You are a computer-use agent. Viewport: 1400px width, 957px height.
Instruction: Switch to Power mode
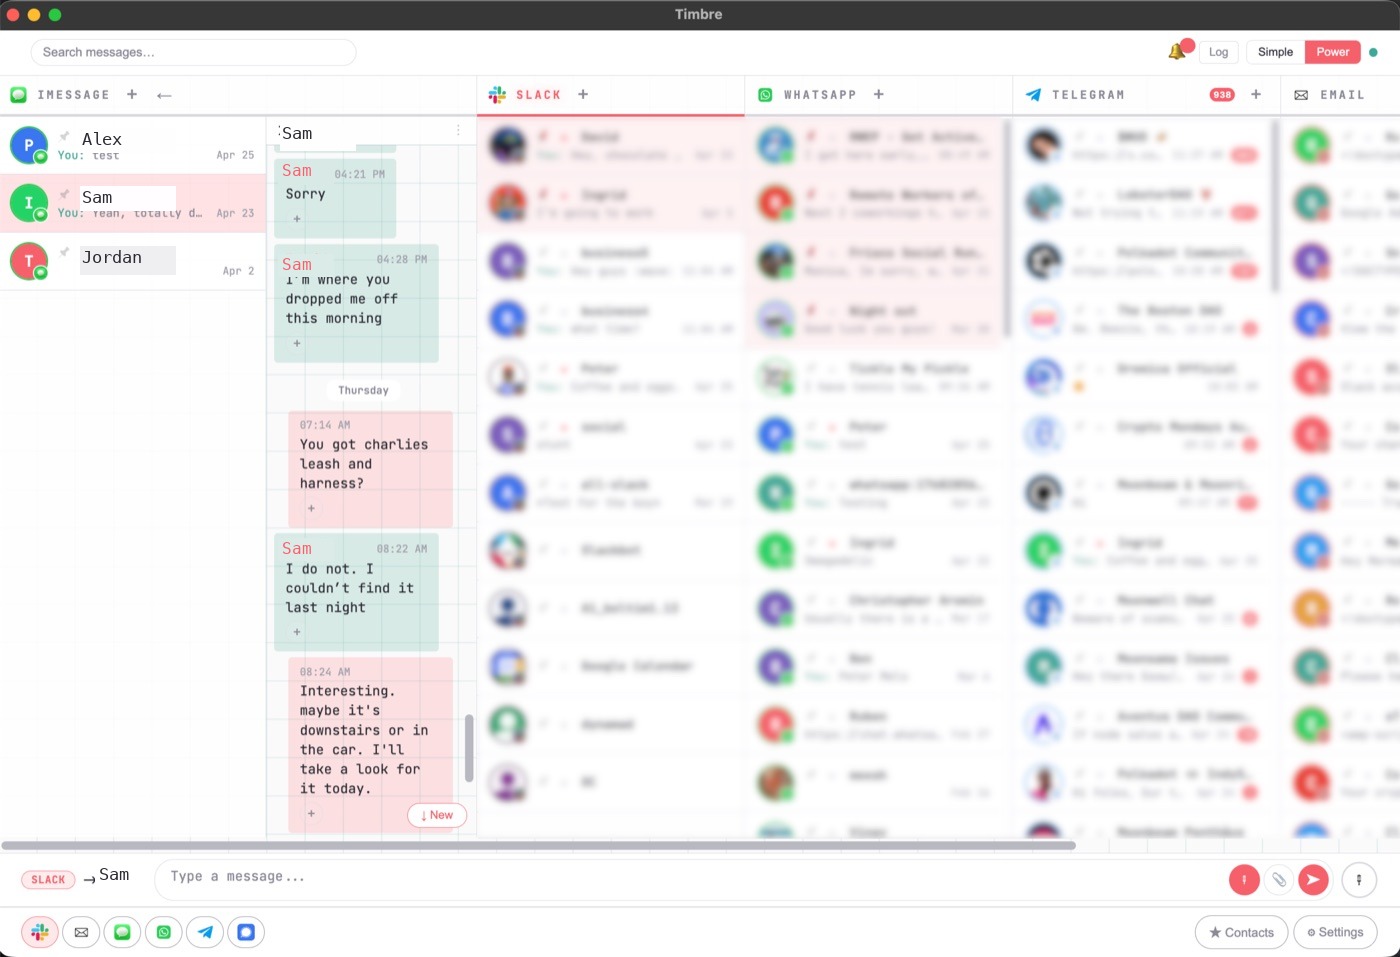tap(1333, 52)
